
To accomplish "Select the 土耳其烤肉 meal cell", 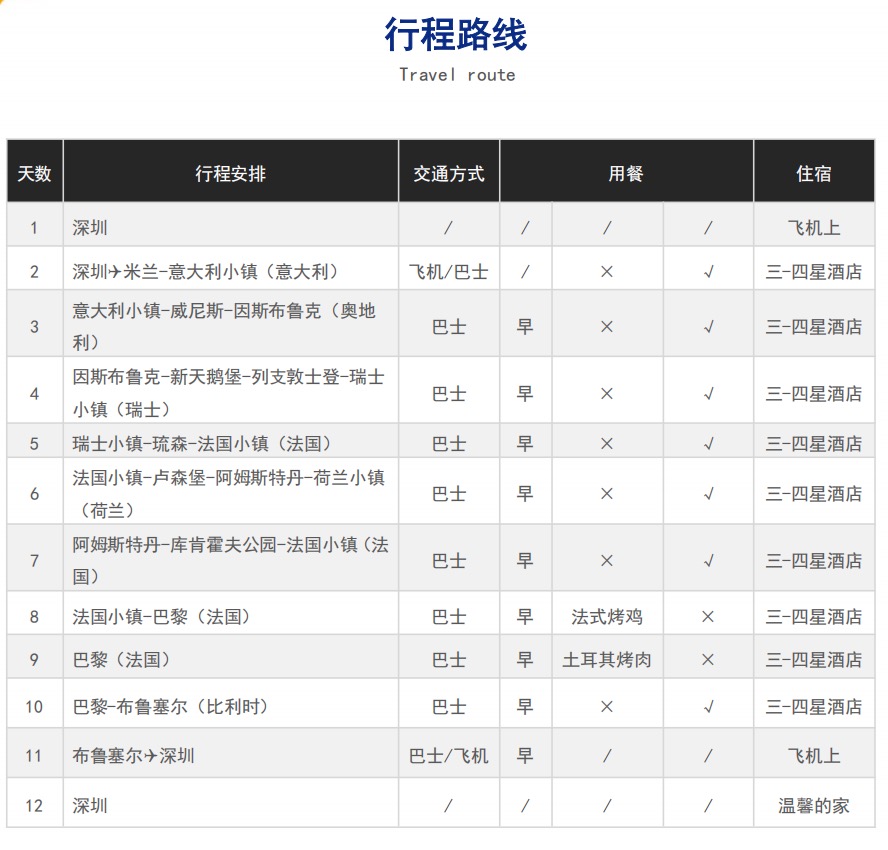I will (607, 660).
